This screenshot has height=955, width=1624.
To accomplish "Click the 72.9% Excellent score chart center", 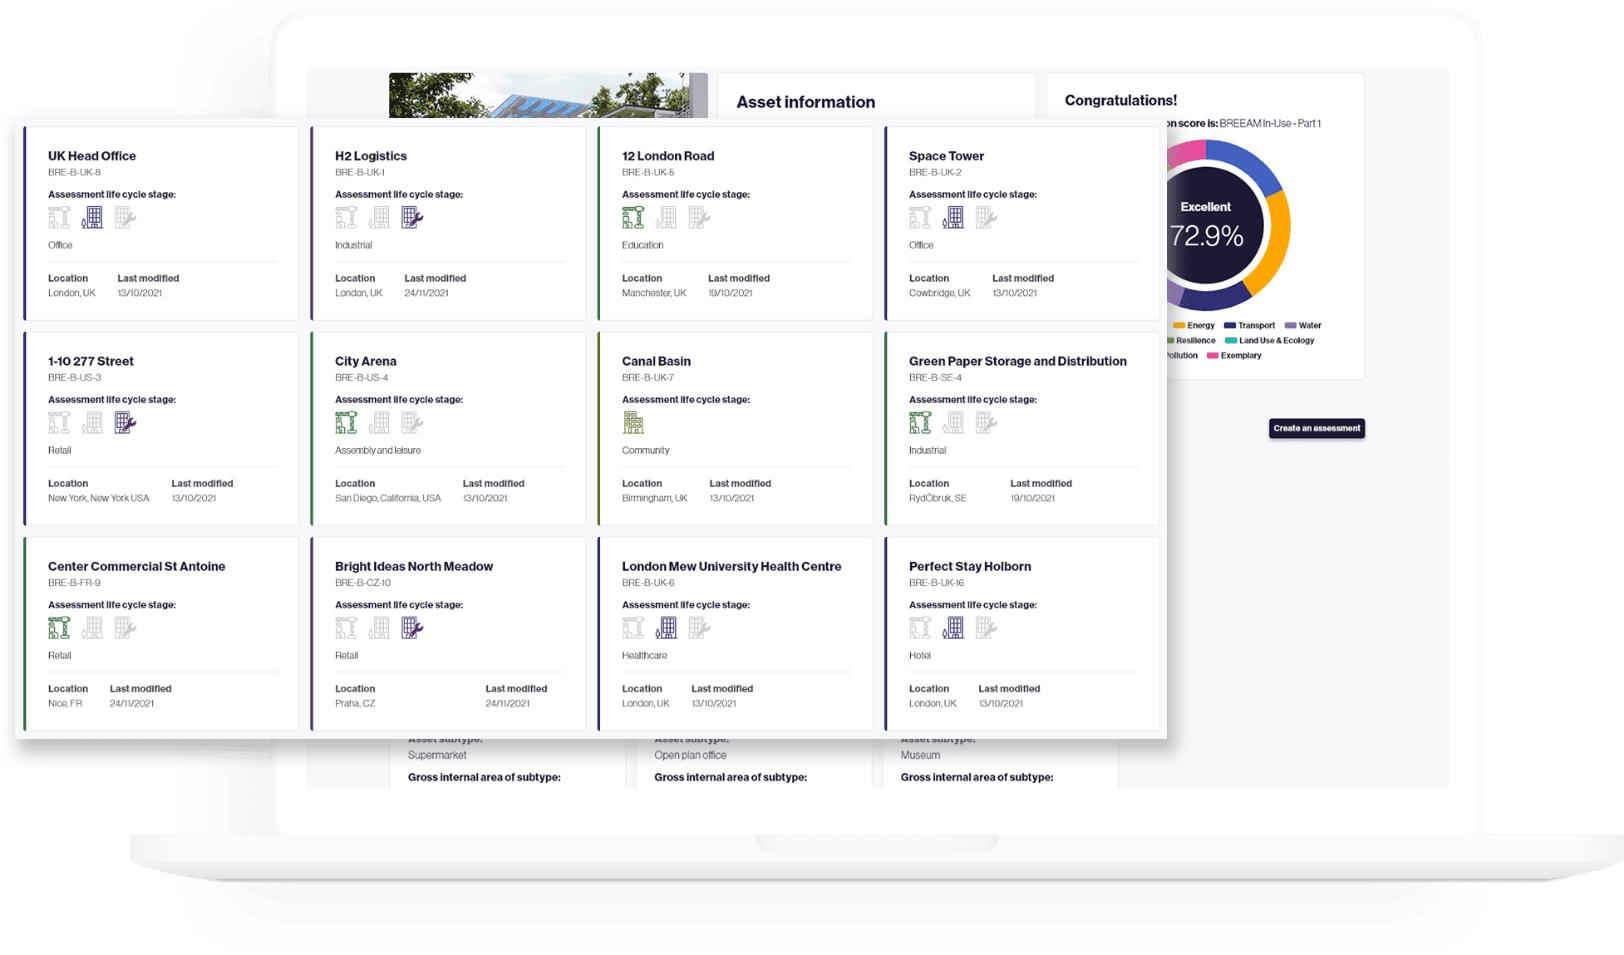I will click(1207, 225).
